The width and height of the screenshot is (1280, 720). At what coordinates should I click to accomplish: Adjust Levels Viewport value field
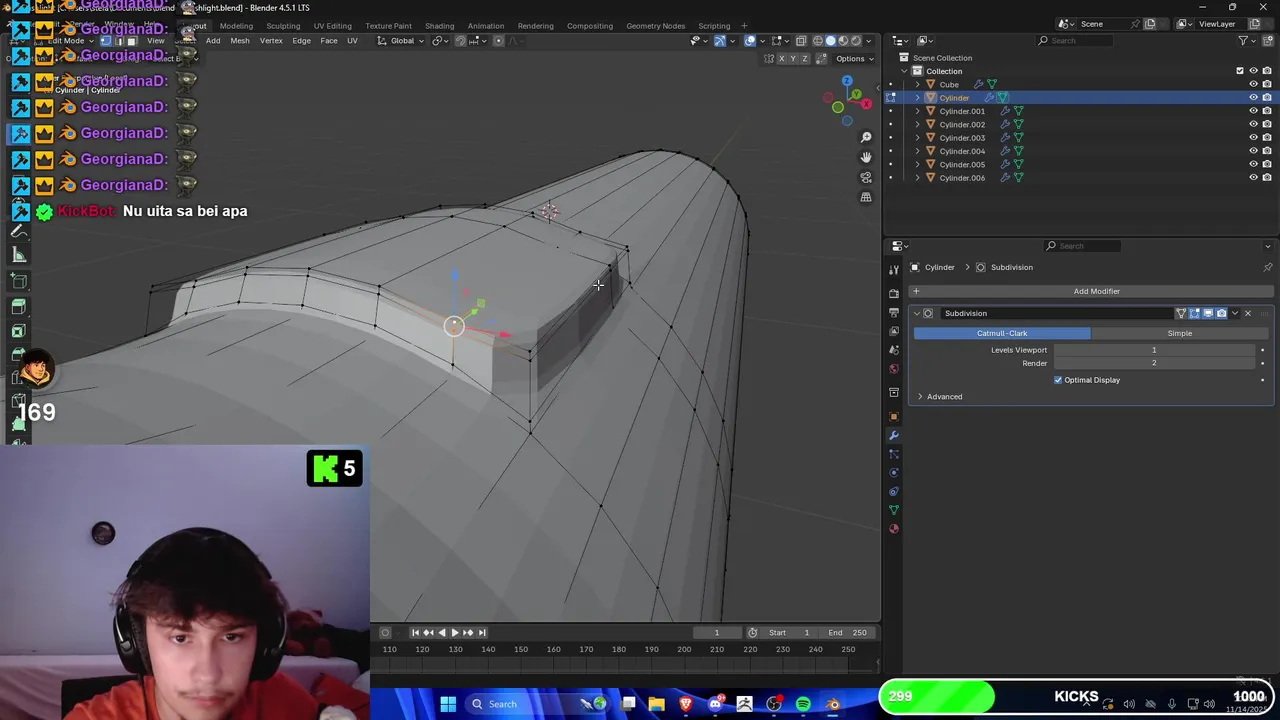pos(1153,350)
